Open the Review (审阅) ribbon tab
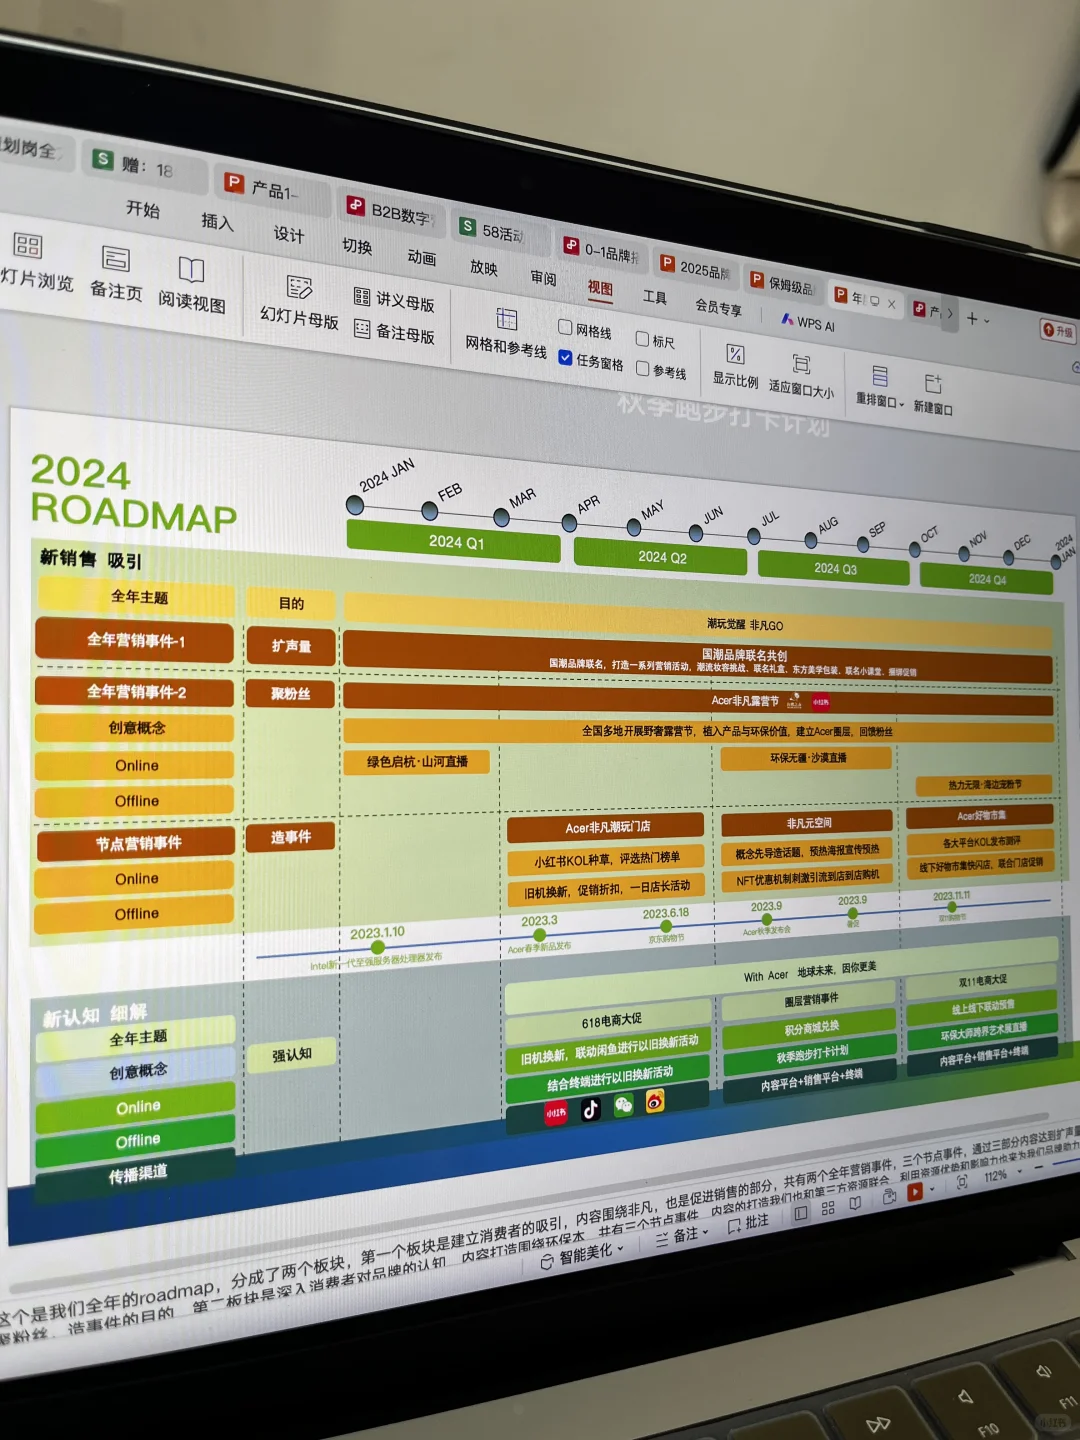 pyautogui.click(x=543, y=278)
